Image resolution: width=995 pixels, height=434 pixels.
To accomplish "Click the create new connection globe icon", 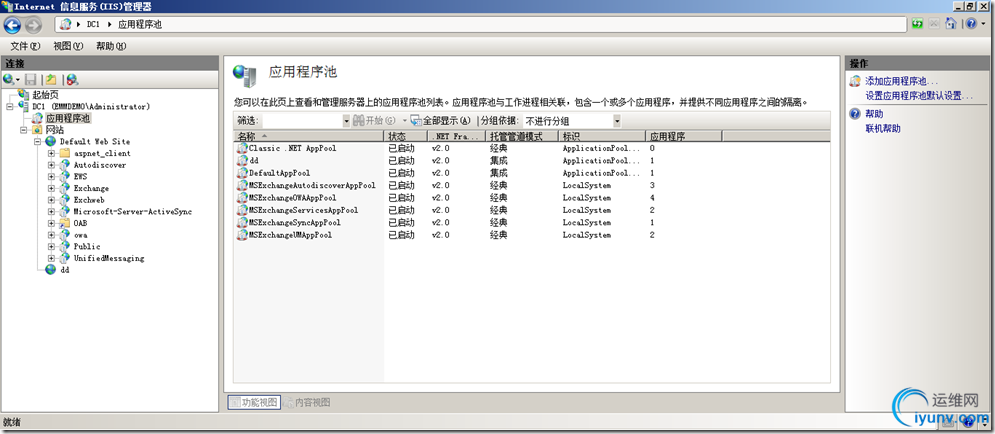I will pos(9,79).
